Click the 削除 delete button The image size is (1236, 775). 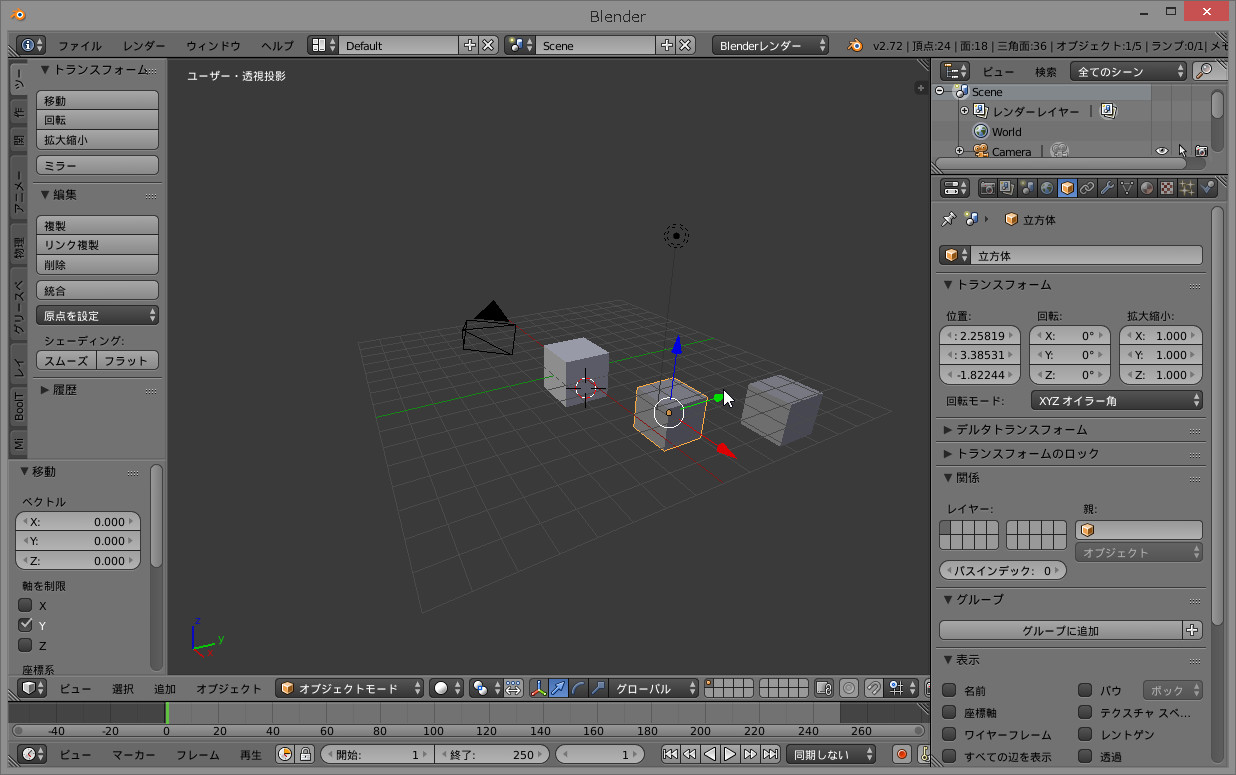tap(98, 265)
